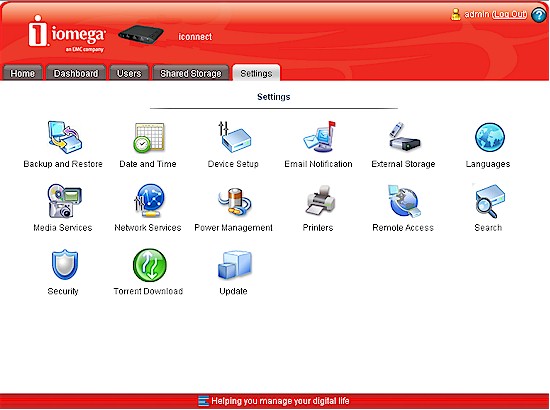The image size is (550, 410).
Task: Open the Torrent Download icon
Action: pyautogui.click(x=150, y=265)
